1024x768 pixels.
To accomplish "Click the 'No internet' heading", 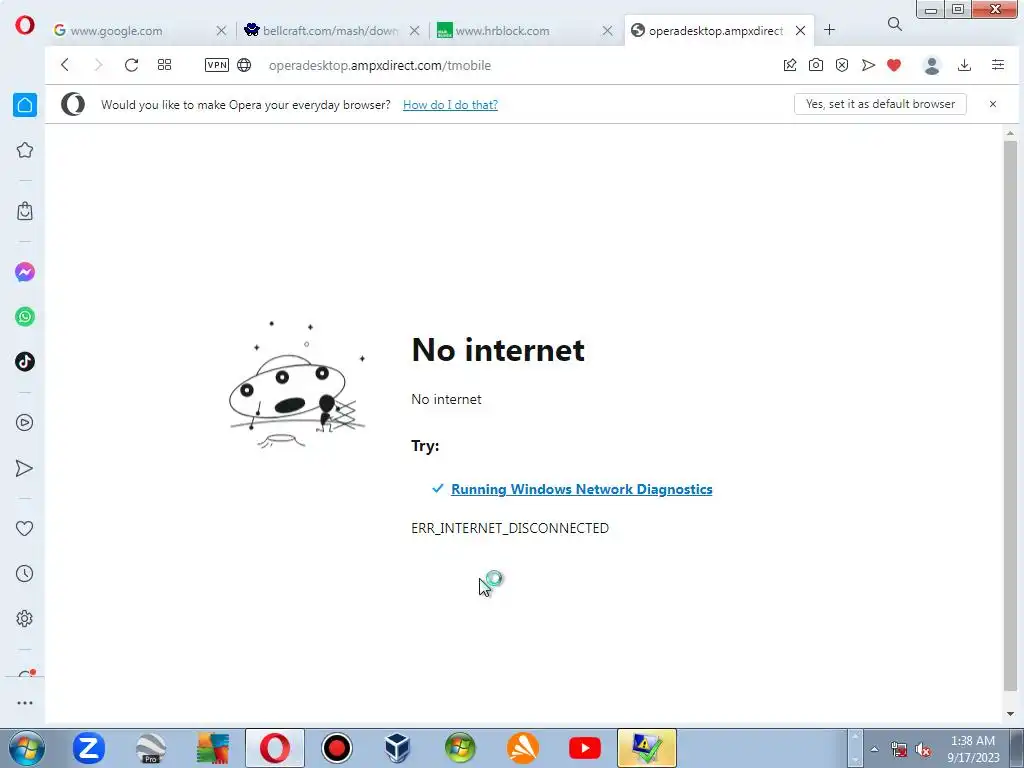I will coord(498,349).
